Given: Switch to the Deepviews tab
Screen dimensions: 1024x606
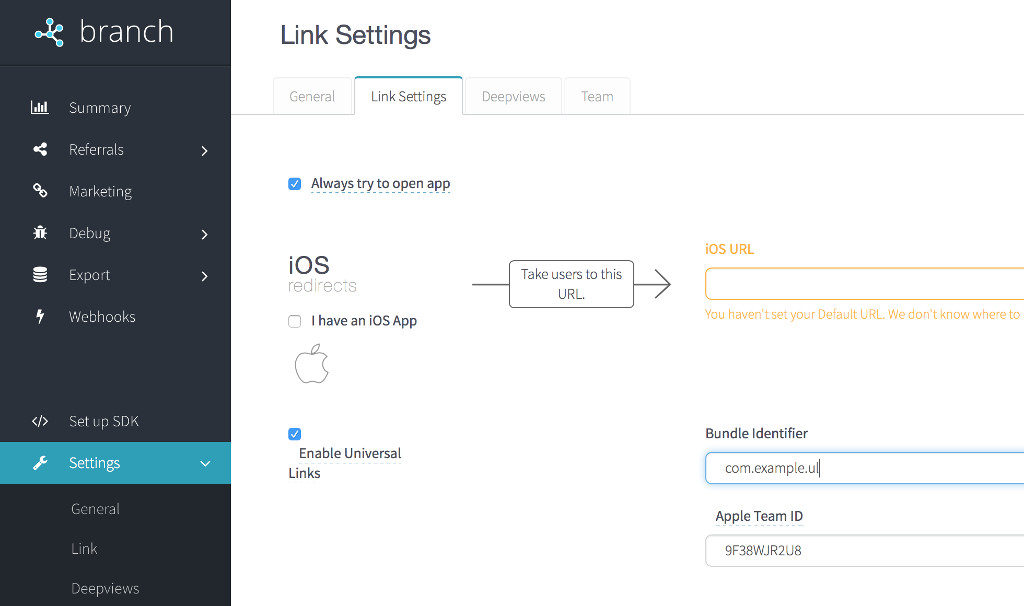Looking at the screenshot, I should click(513, 97).
